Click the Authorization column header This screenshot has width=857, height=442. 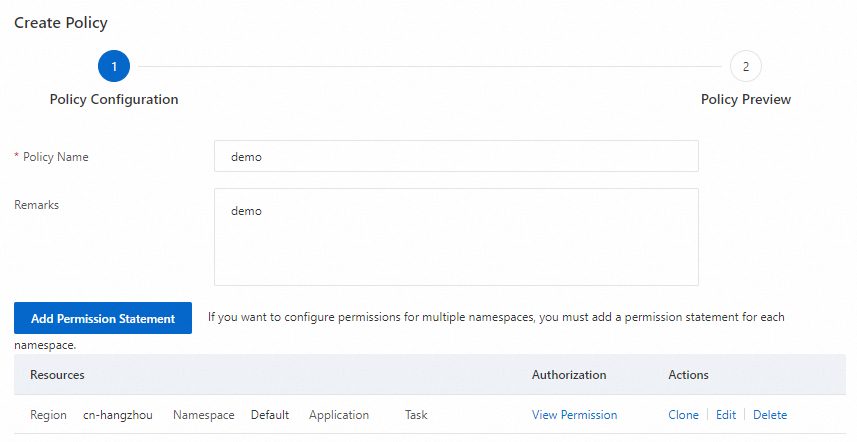tap(569, 375)
